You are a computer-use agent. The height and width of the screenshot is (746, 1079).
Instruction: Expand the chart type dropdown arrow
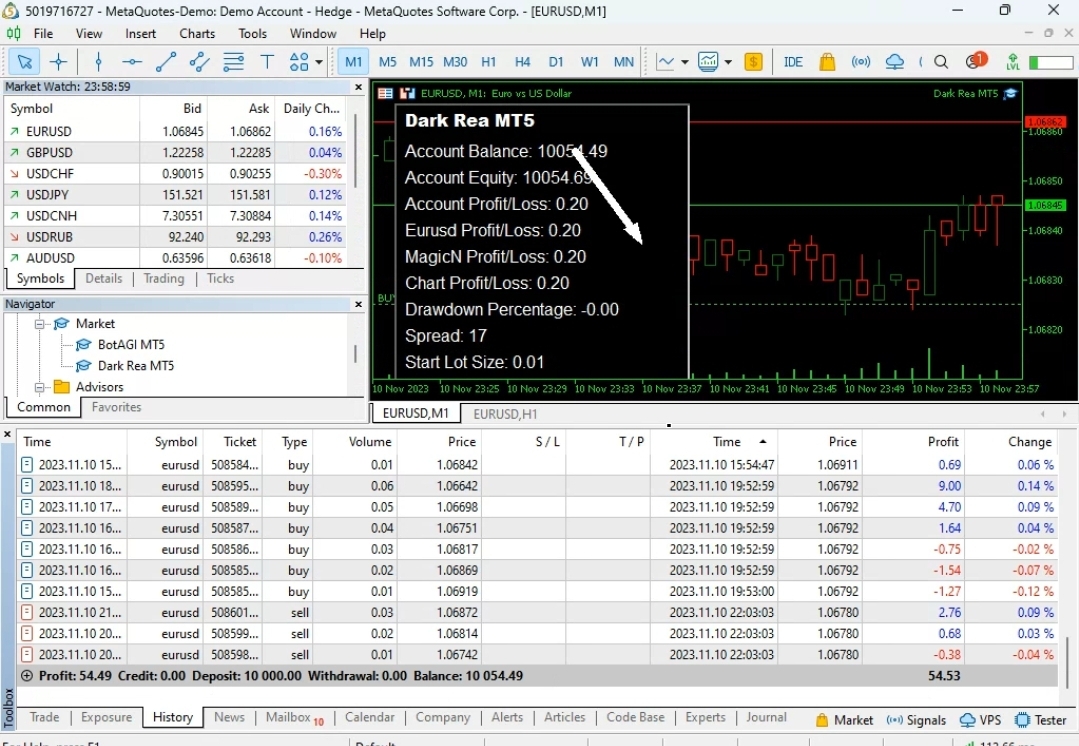click(x=685, y=62)
